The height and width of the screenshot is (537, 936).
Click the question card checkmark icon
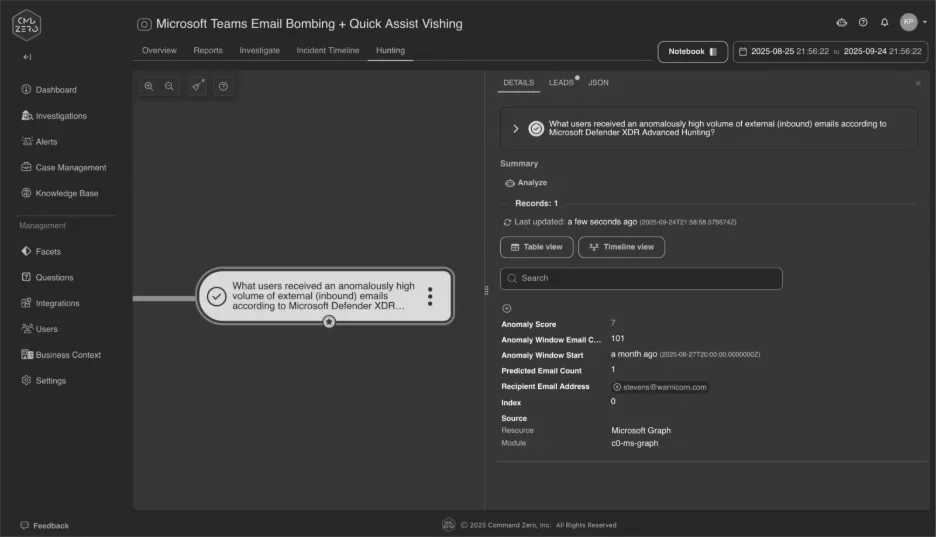536,129
